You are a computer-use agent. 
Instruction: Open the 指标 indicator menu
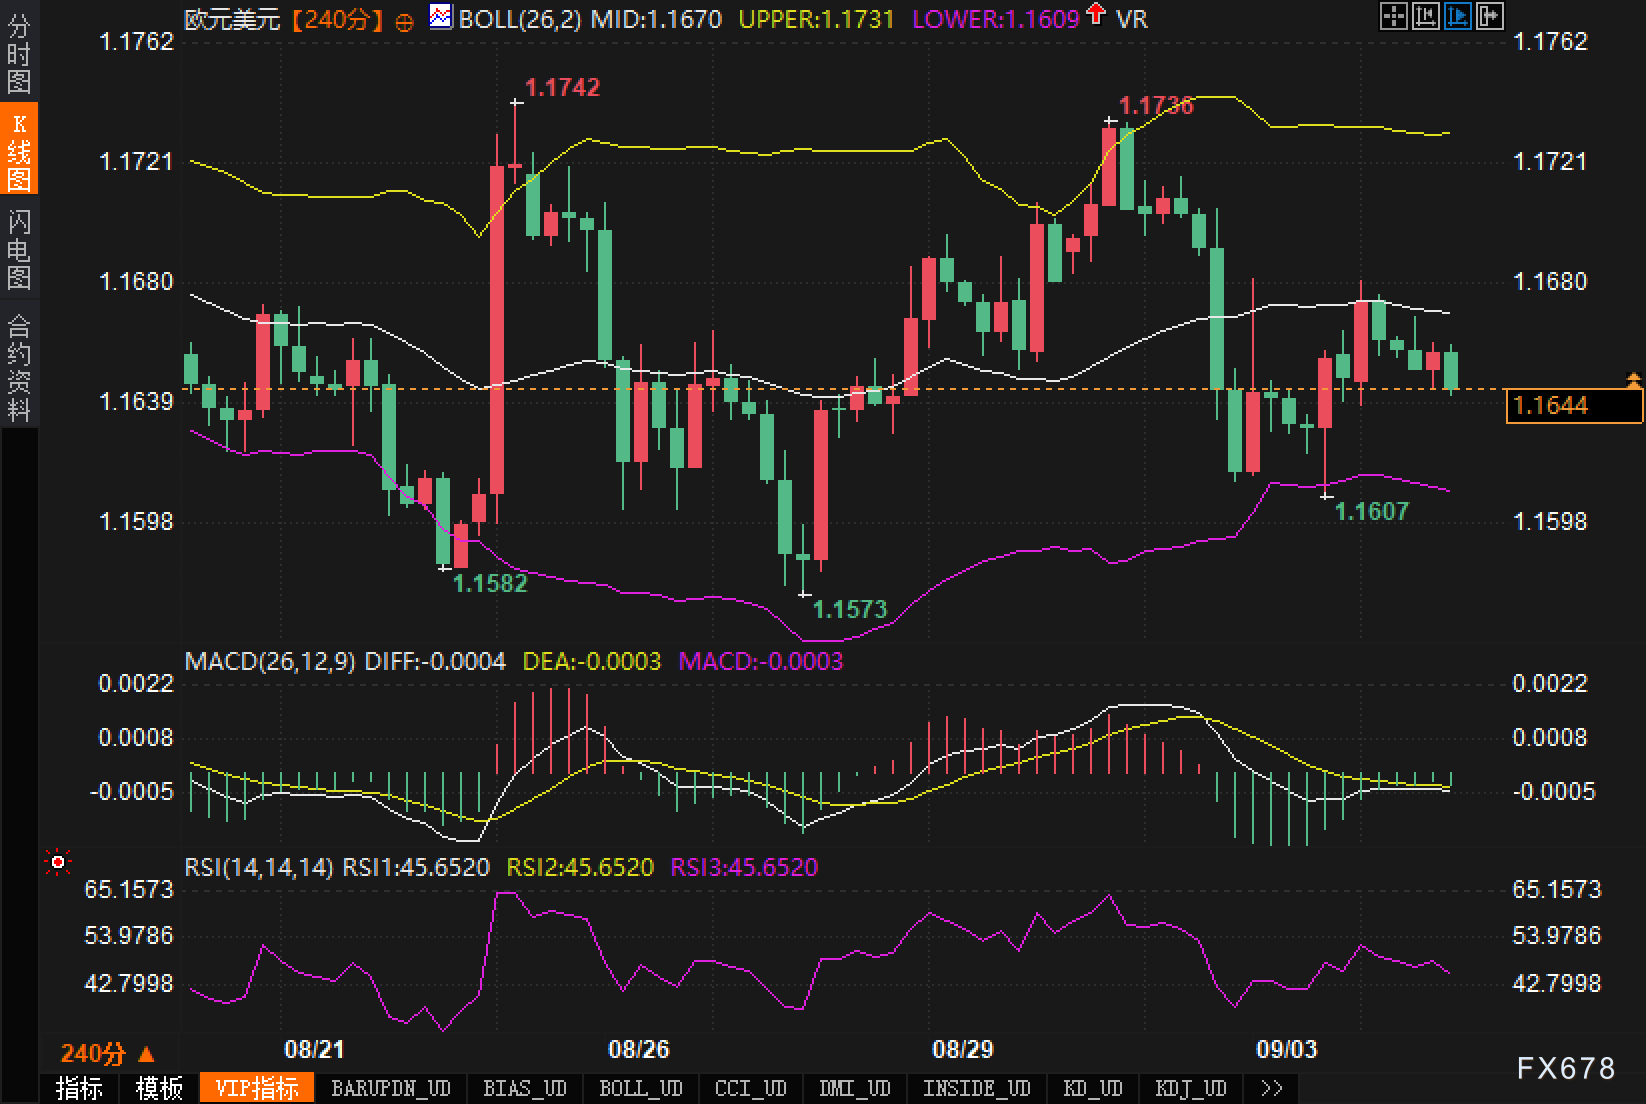coord(79,1088)
